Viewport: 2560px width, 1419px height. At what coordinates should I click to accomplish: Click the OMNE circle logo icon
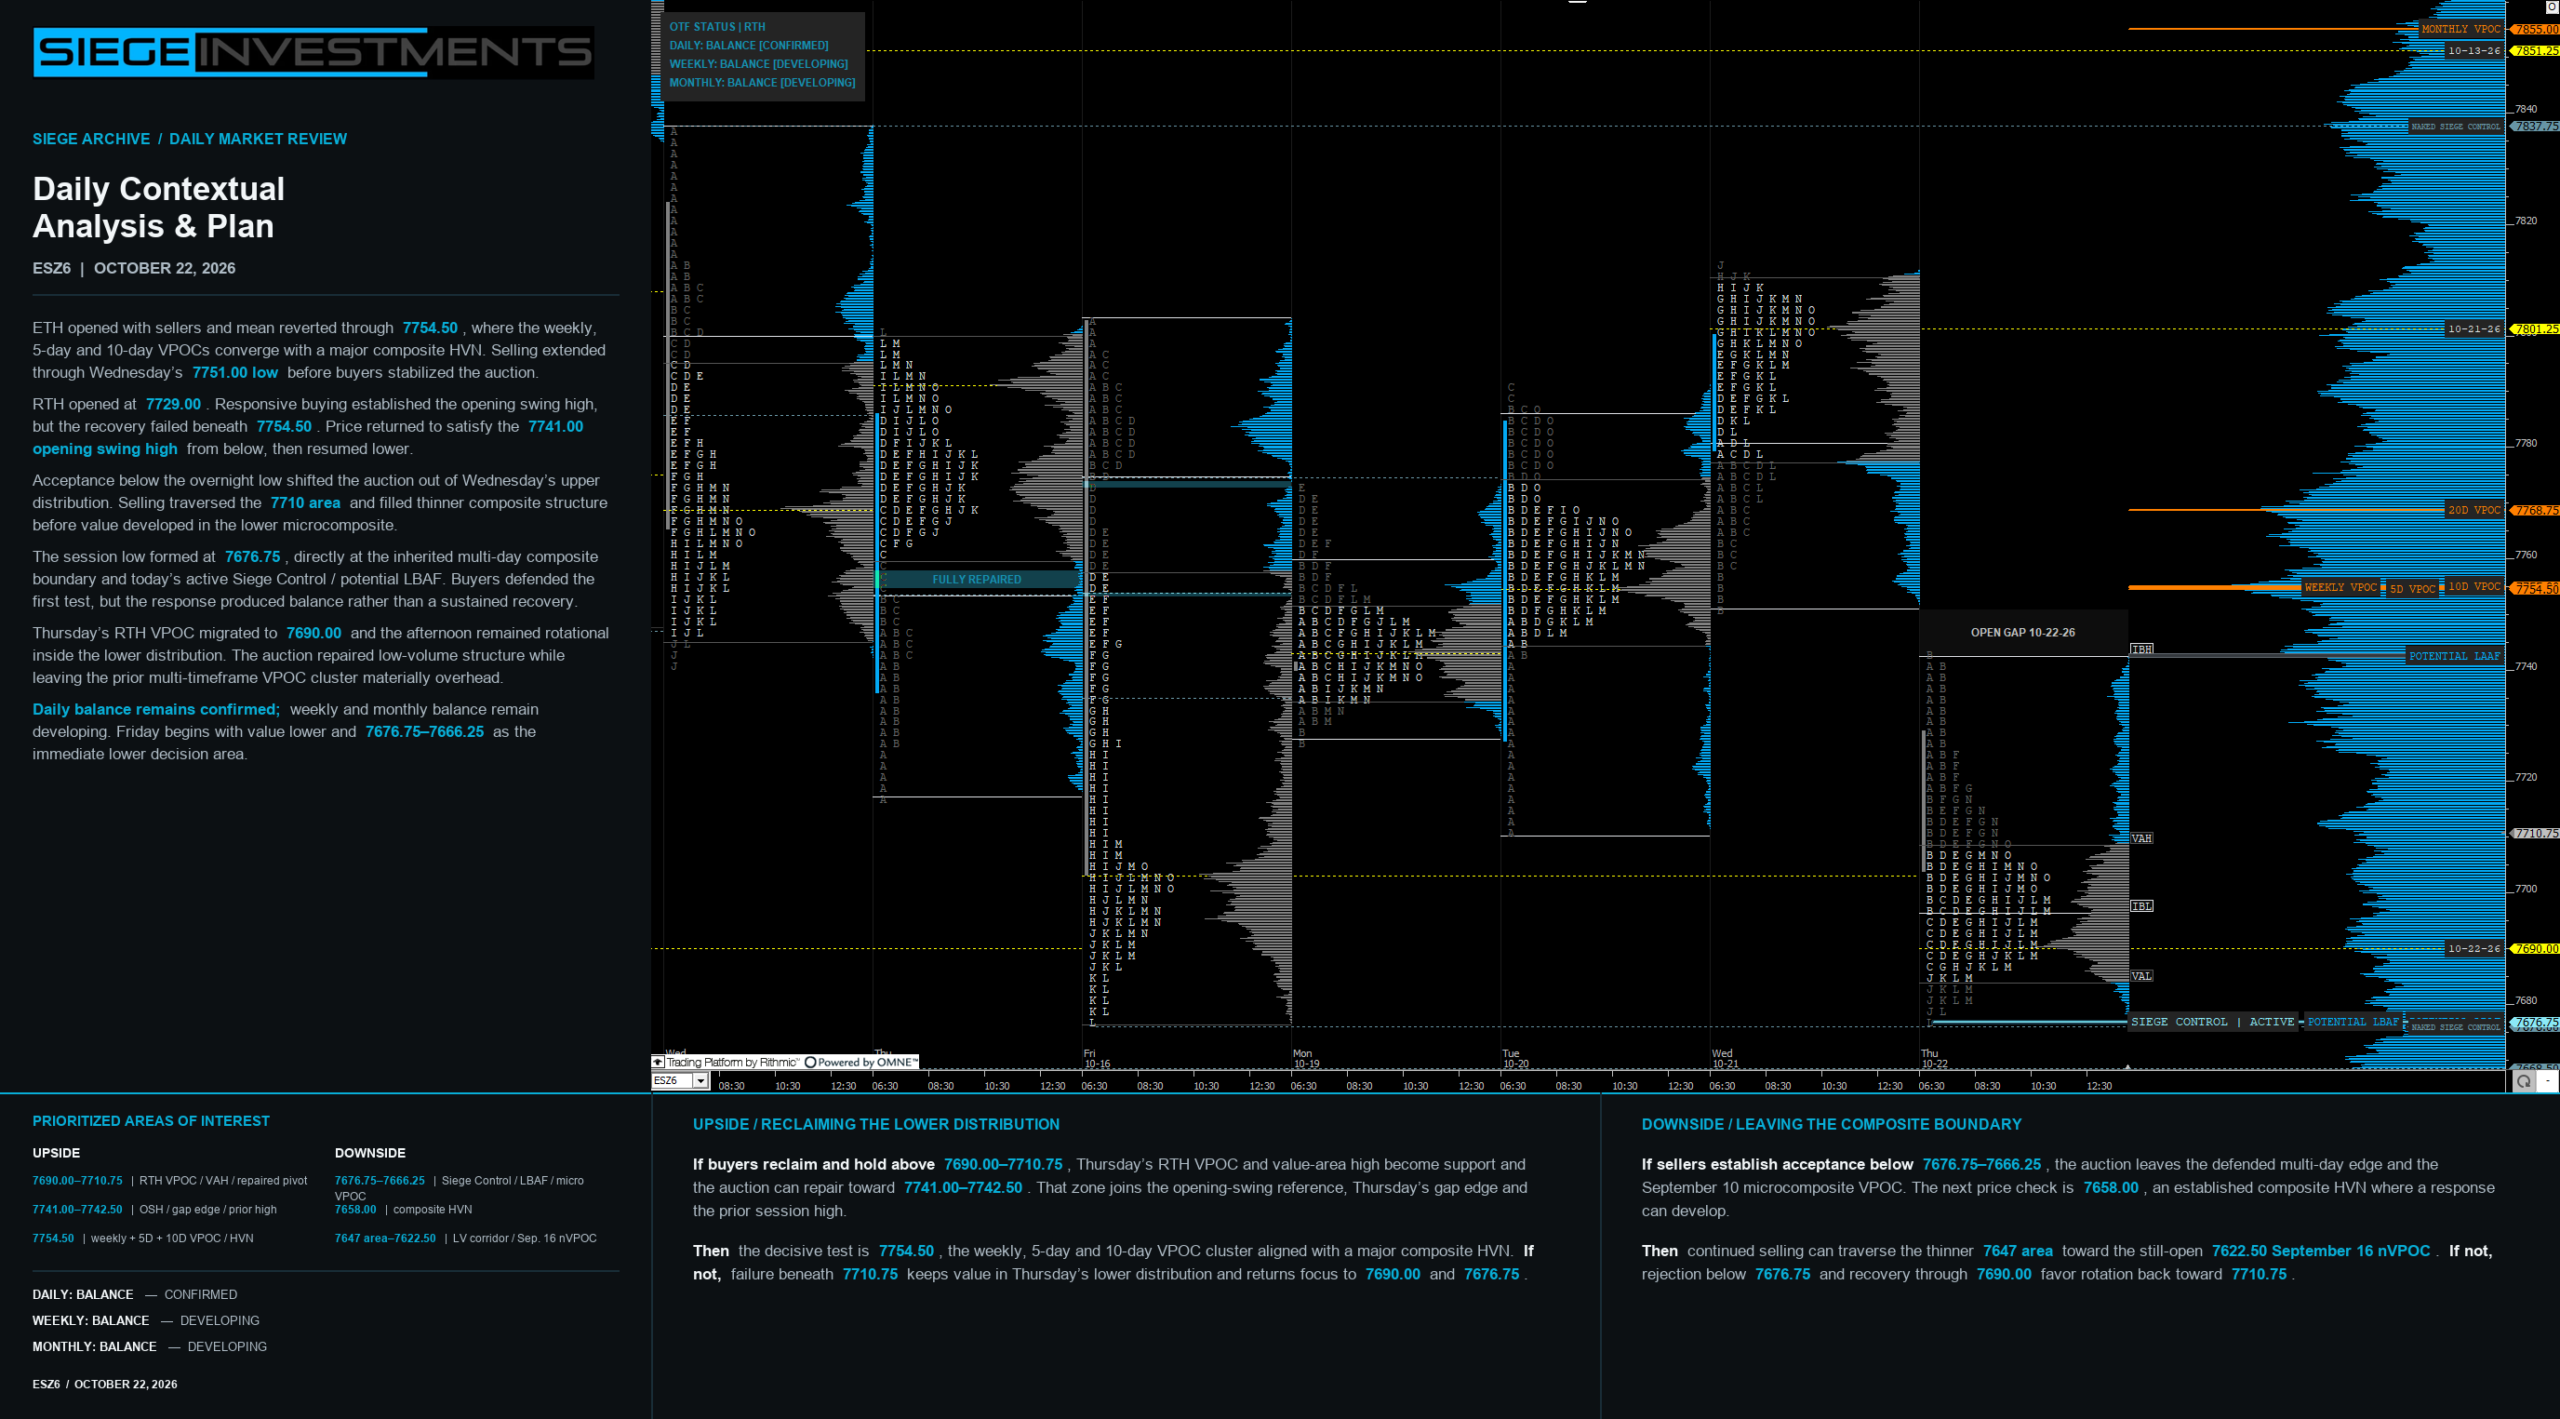pyautogui.click(x=810, y=1062)
